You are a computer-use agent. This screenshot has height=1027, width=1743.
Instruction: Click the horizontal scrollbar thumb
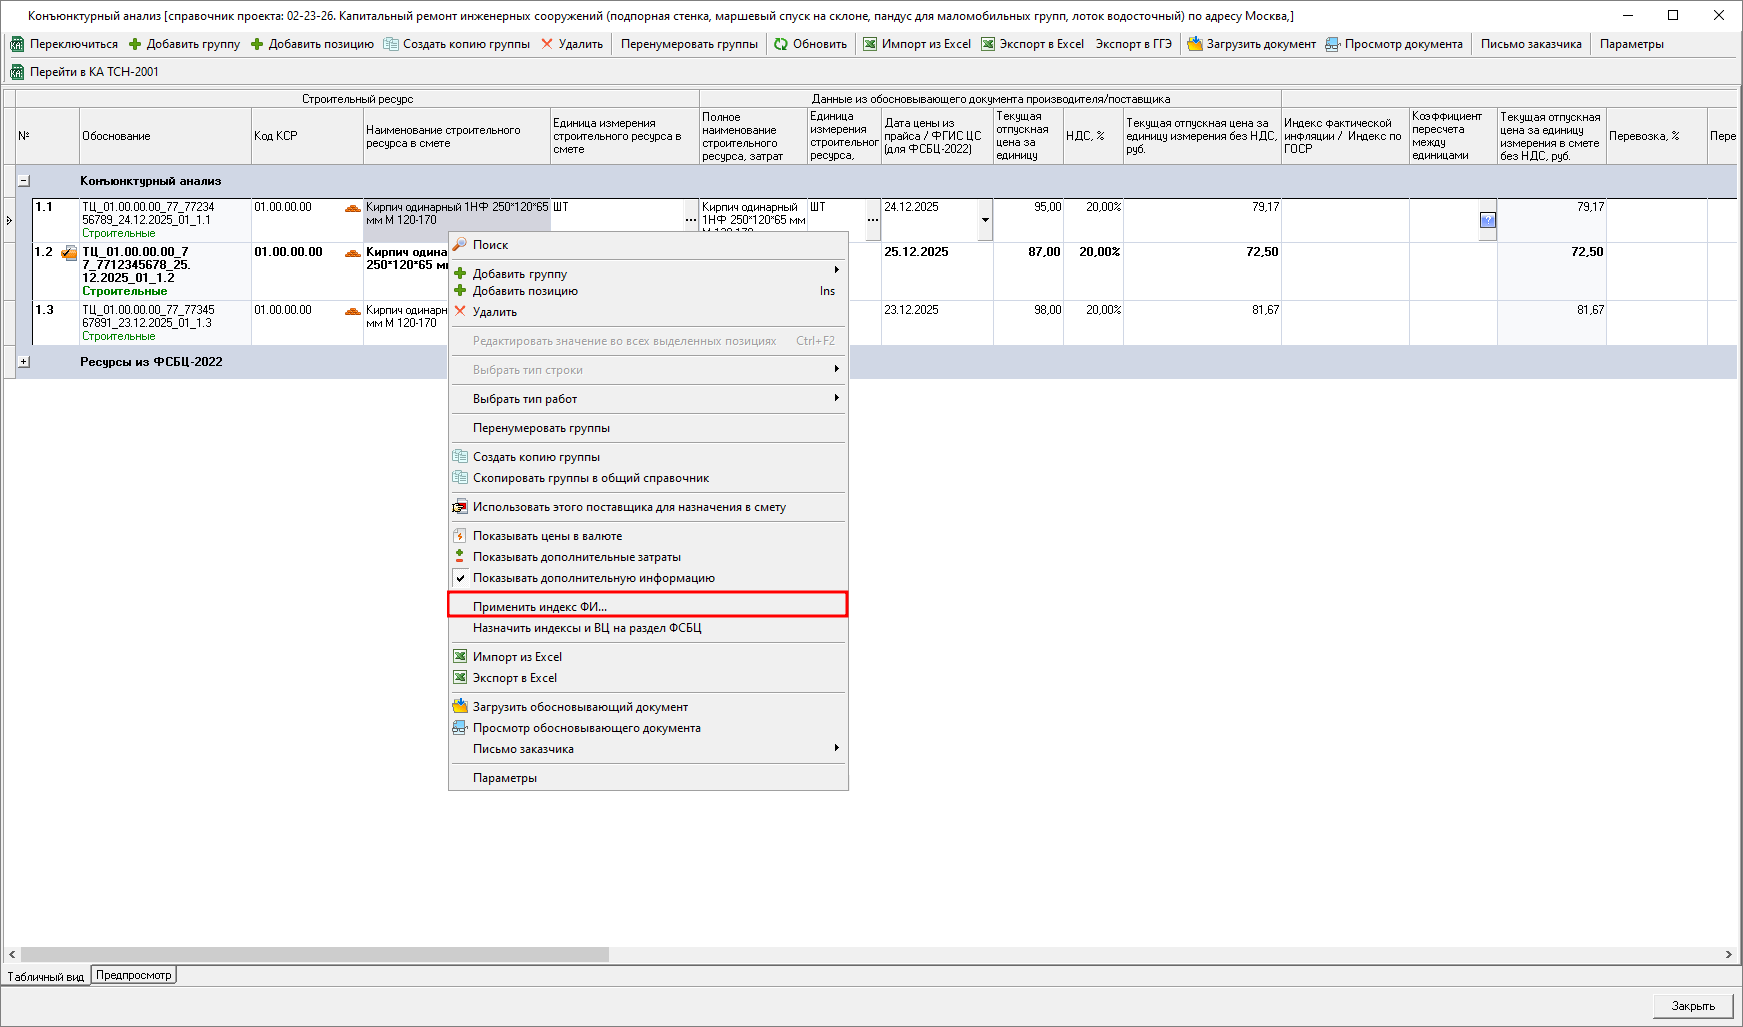click(x=314, y=955)
